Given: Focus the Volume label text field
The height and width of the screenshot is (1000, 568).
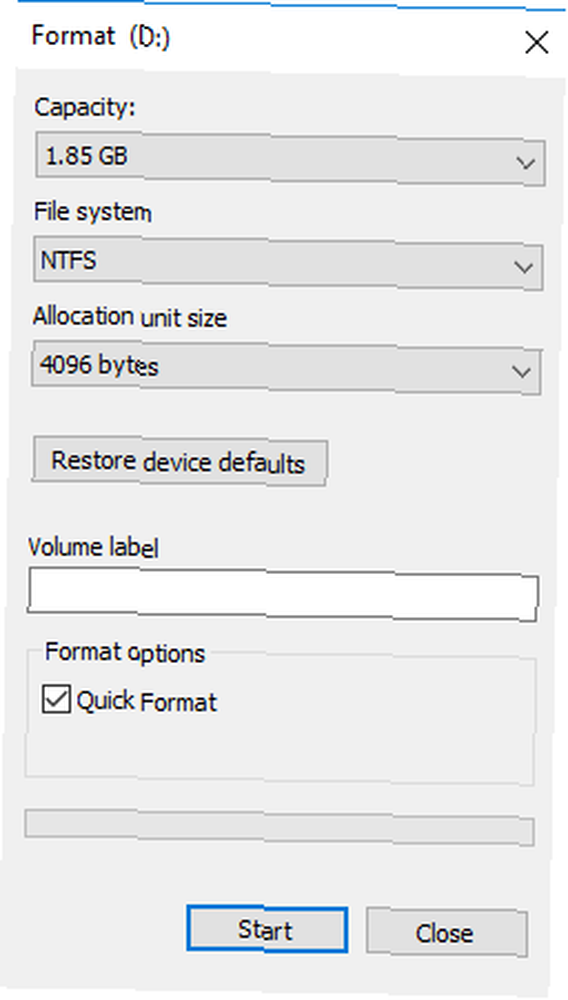Looking at the screenshot, I should 283,596.
